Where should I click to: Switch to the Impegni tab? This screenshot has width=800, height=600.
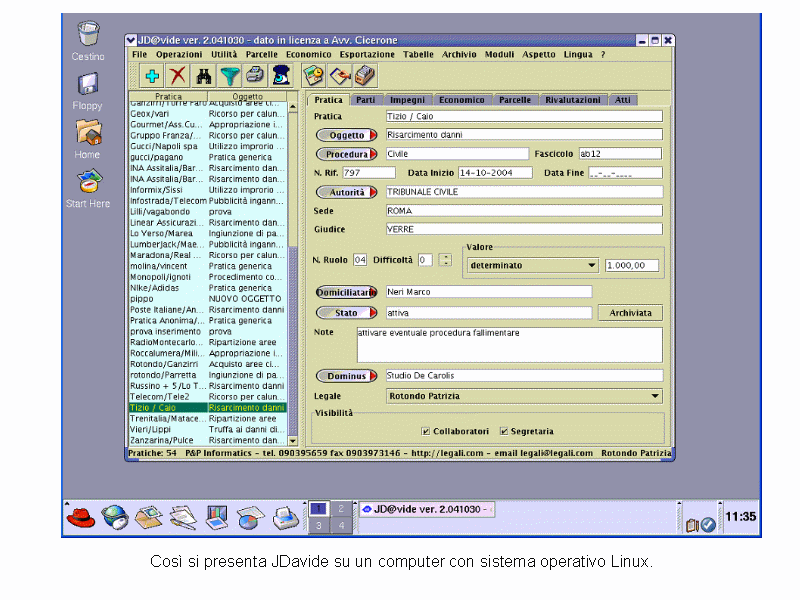pyautogui.click(x=407, y=100)
